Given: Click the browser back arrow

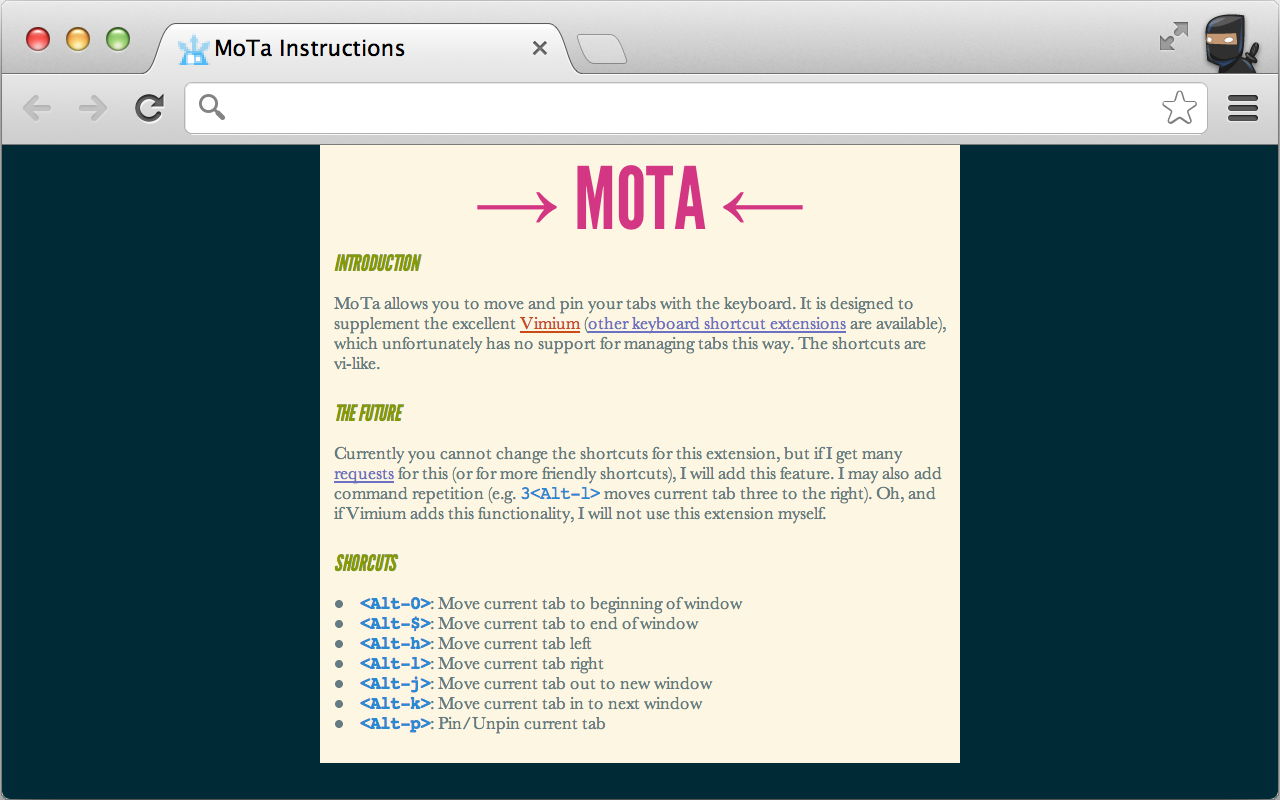Looking at the screenshot, I should click(37, 108).
